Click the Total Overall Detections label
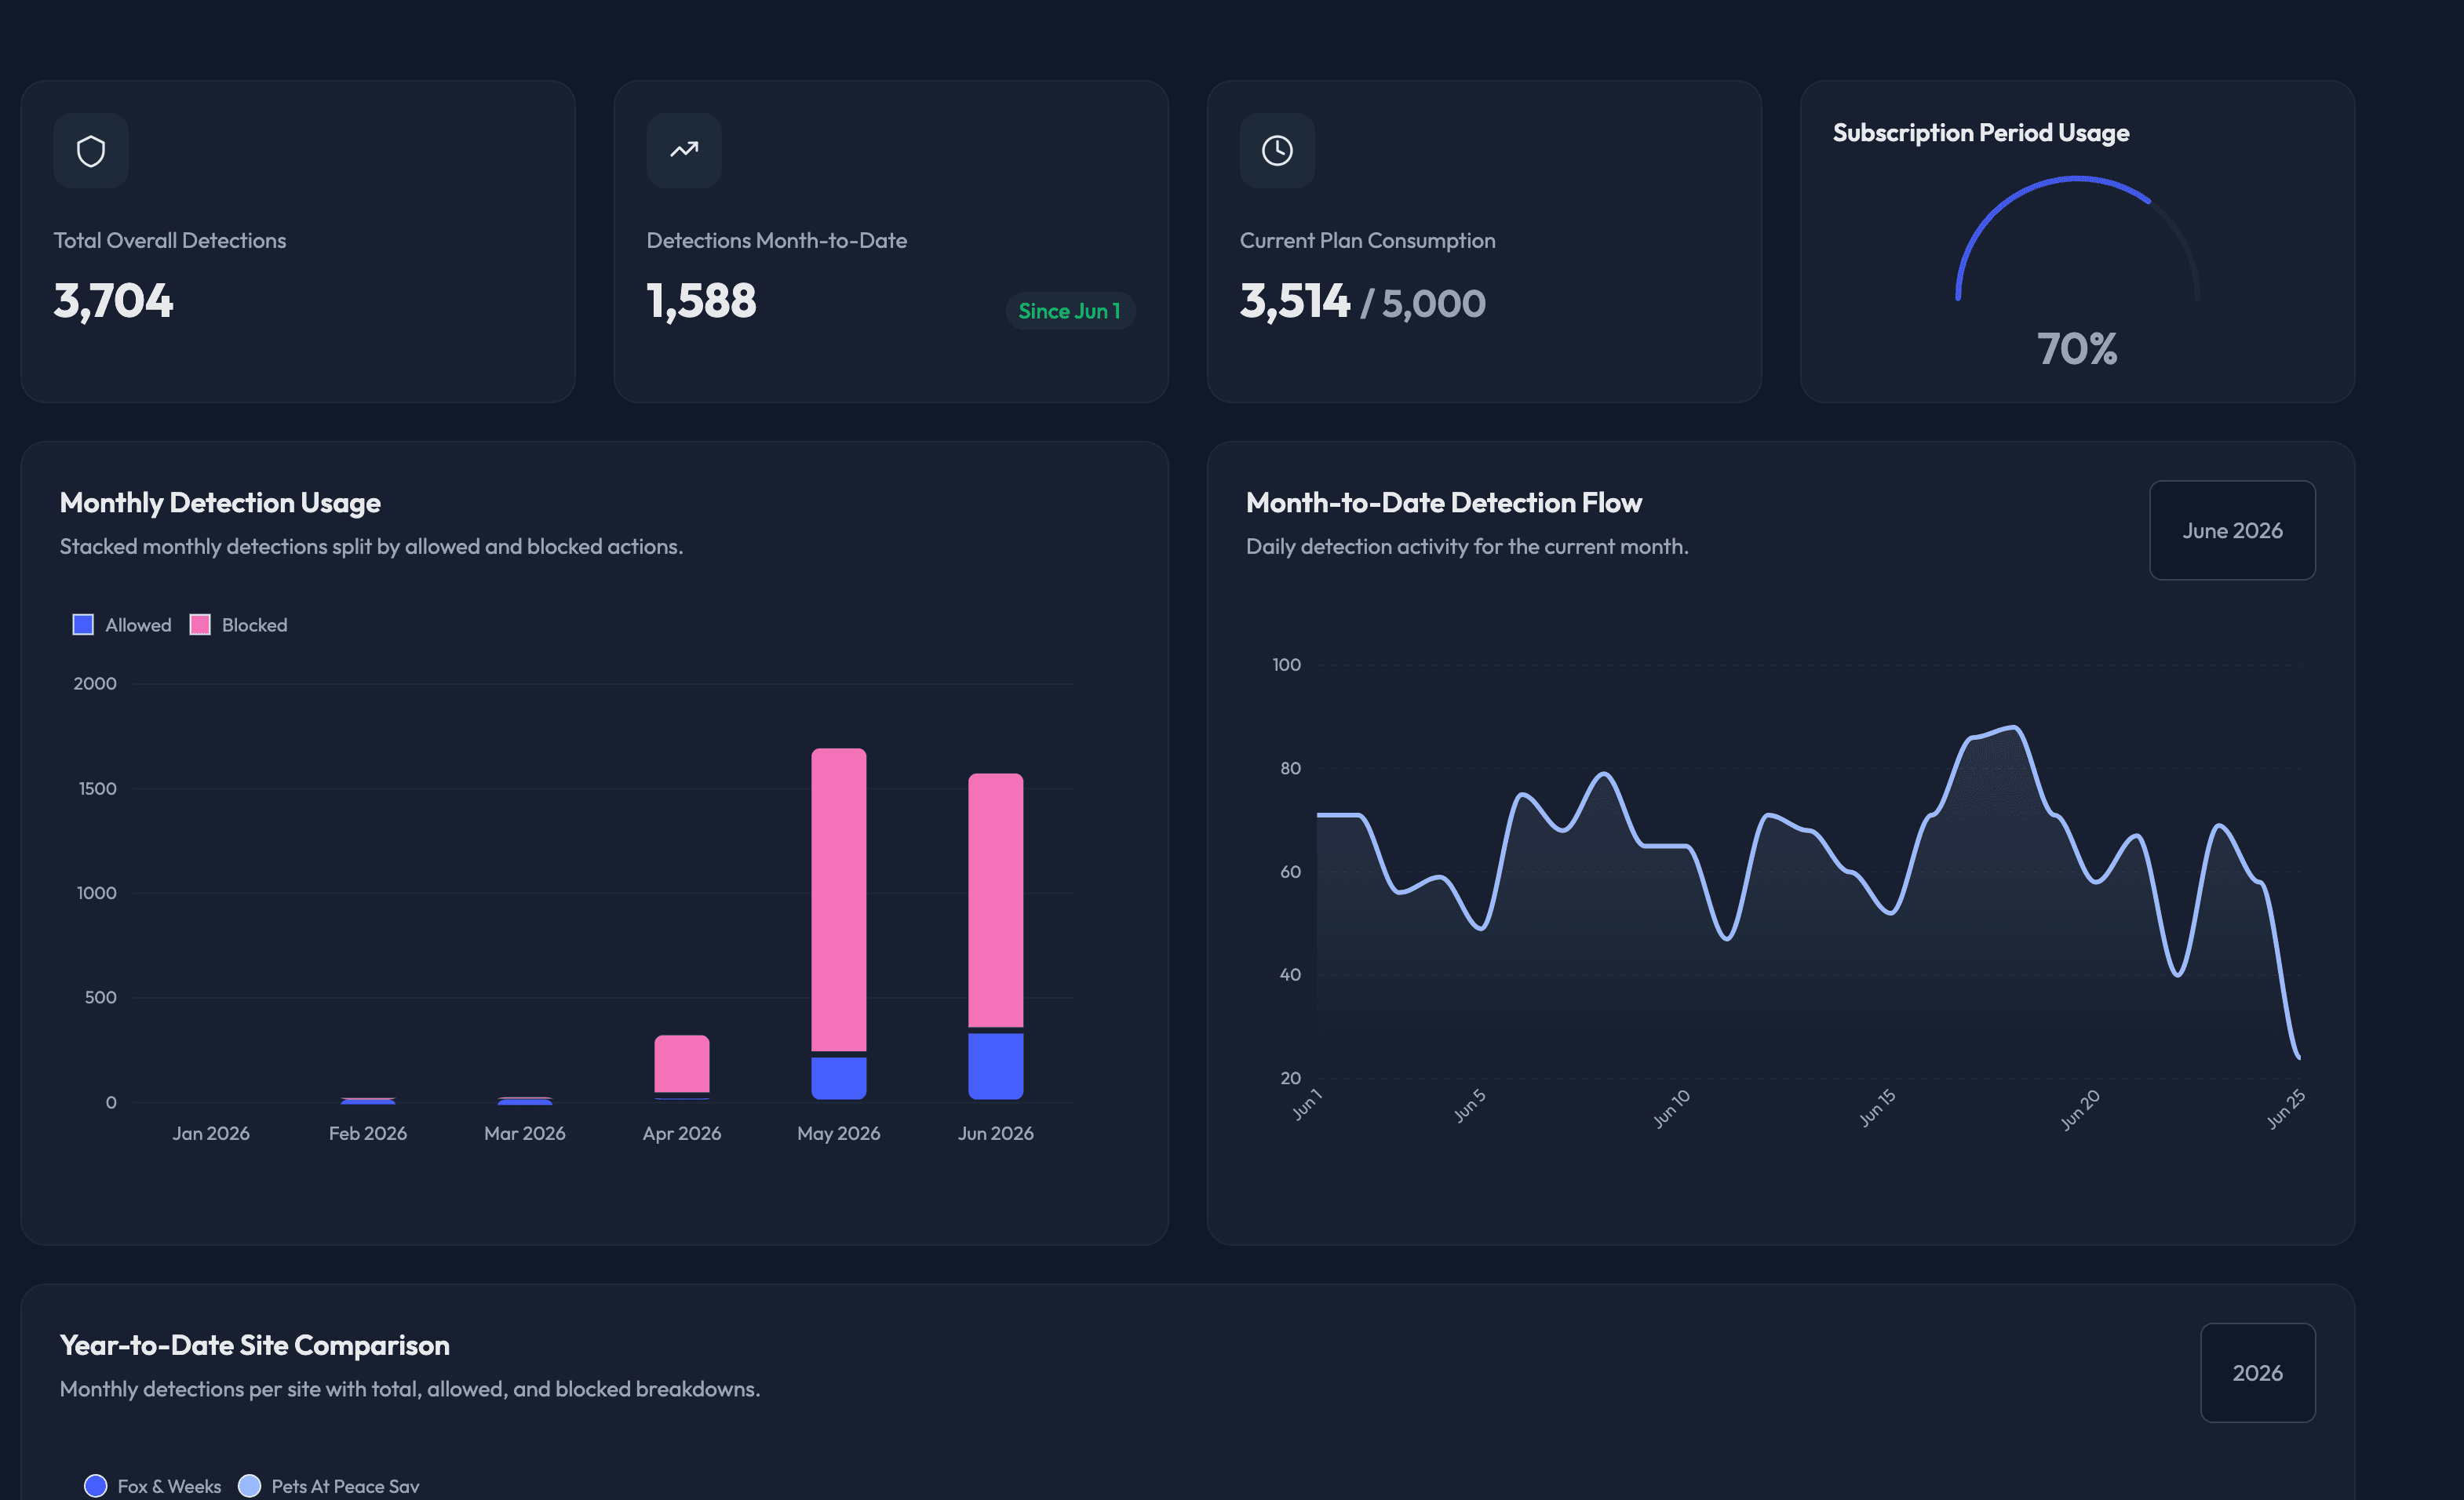2464x1500 pixels. [170, 240]
